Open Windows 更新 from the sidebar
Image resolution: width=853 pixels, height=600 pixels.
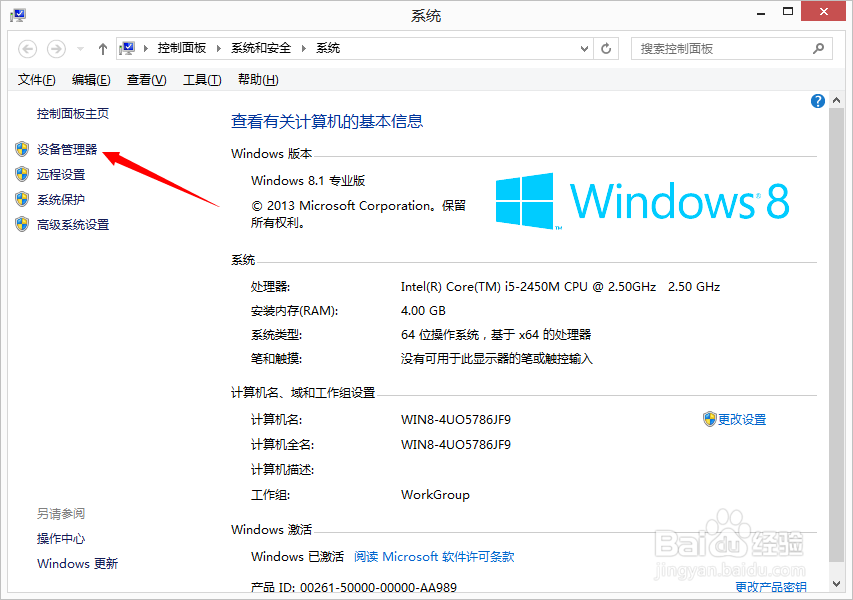tap(77, 563)
